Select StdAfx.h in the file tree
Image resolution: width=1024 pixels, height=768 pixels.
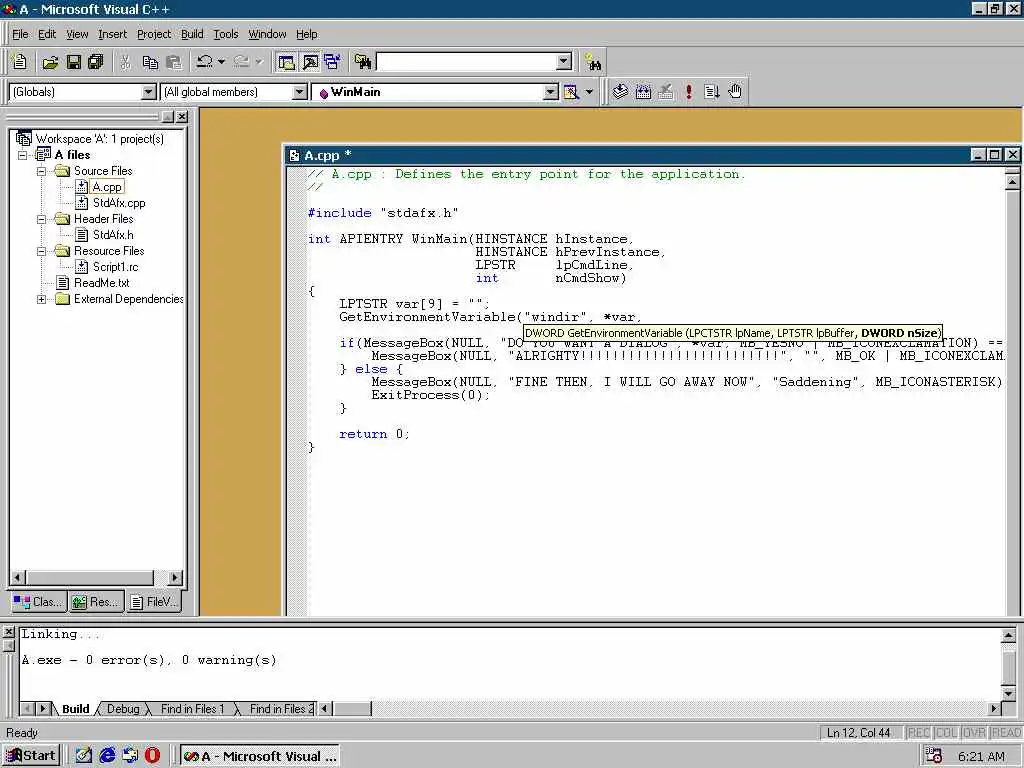point(113,234)
